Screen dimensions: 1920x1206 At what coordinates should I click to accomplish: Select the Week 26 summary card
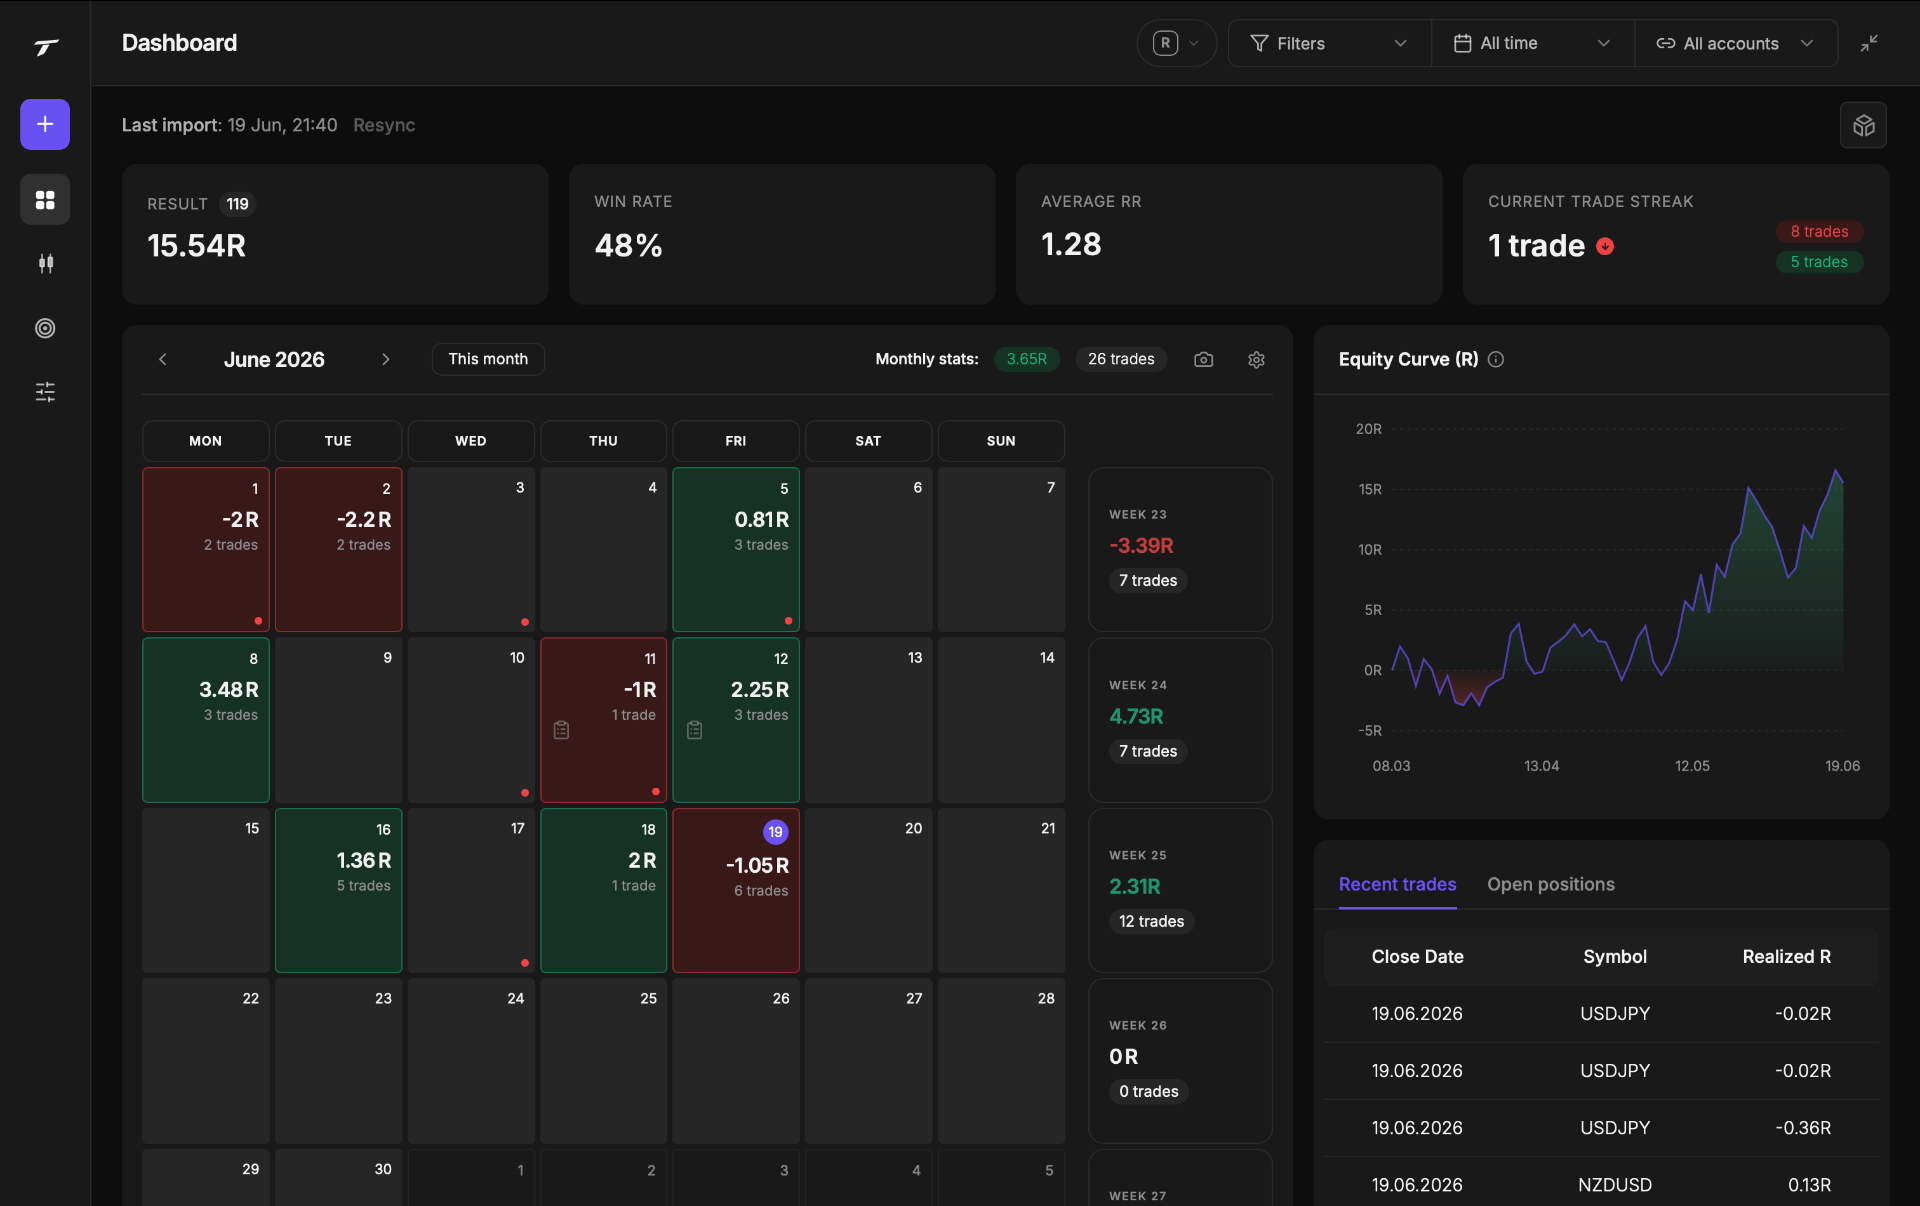[x=1180, y=1060]
